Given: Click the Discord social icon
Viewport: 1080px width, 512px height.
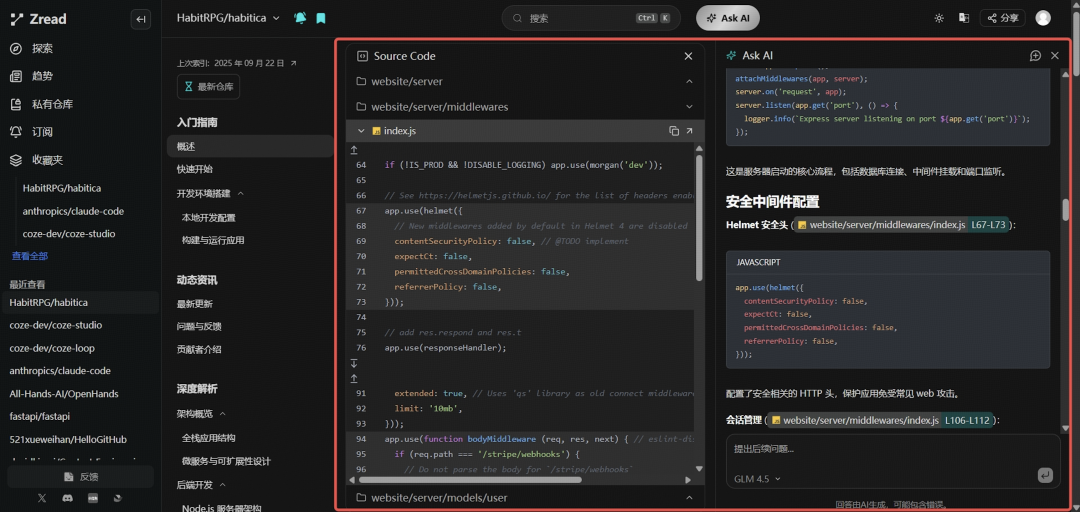Looking at the screenshot, I should 68,498.
